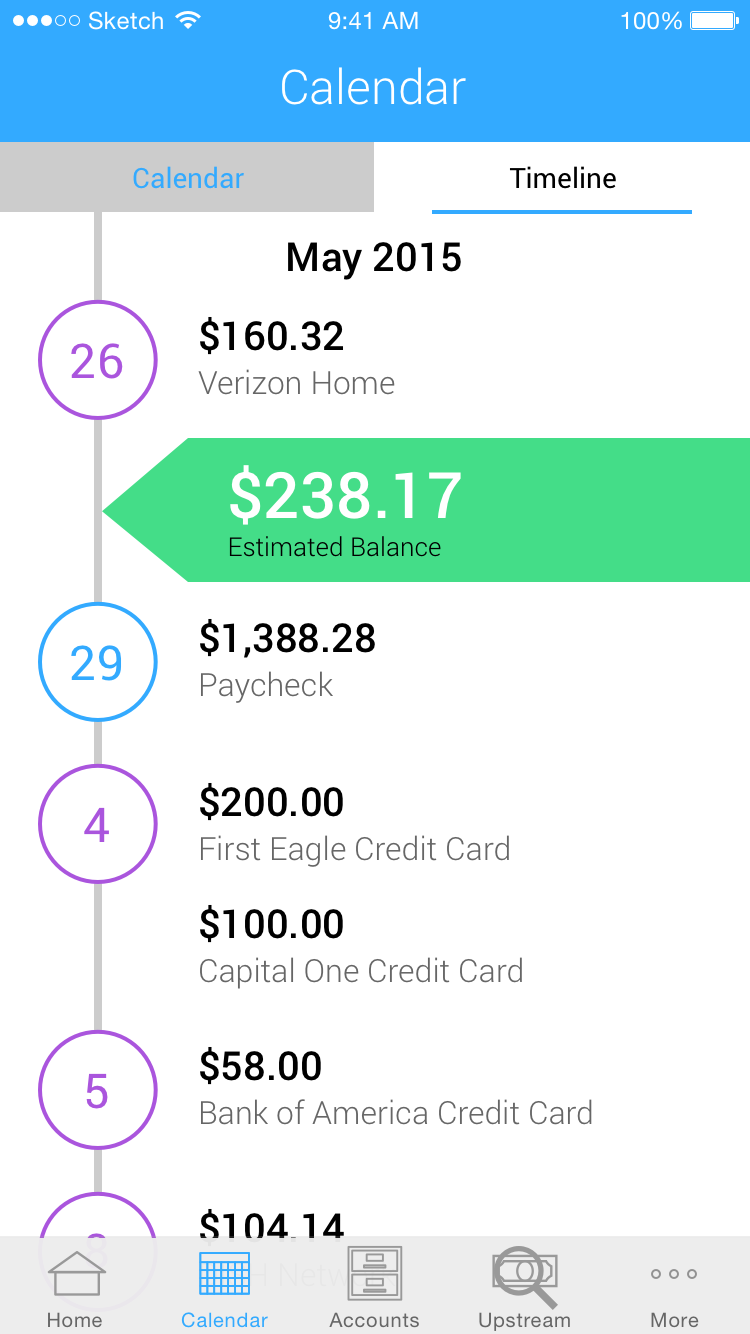Screen dimensions: 750x1334
Task: Open Capital One Credit Card payment
Action: coord(360,946)
